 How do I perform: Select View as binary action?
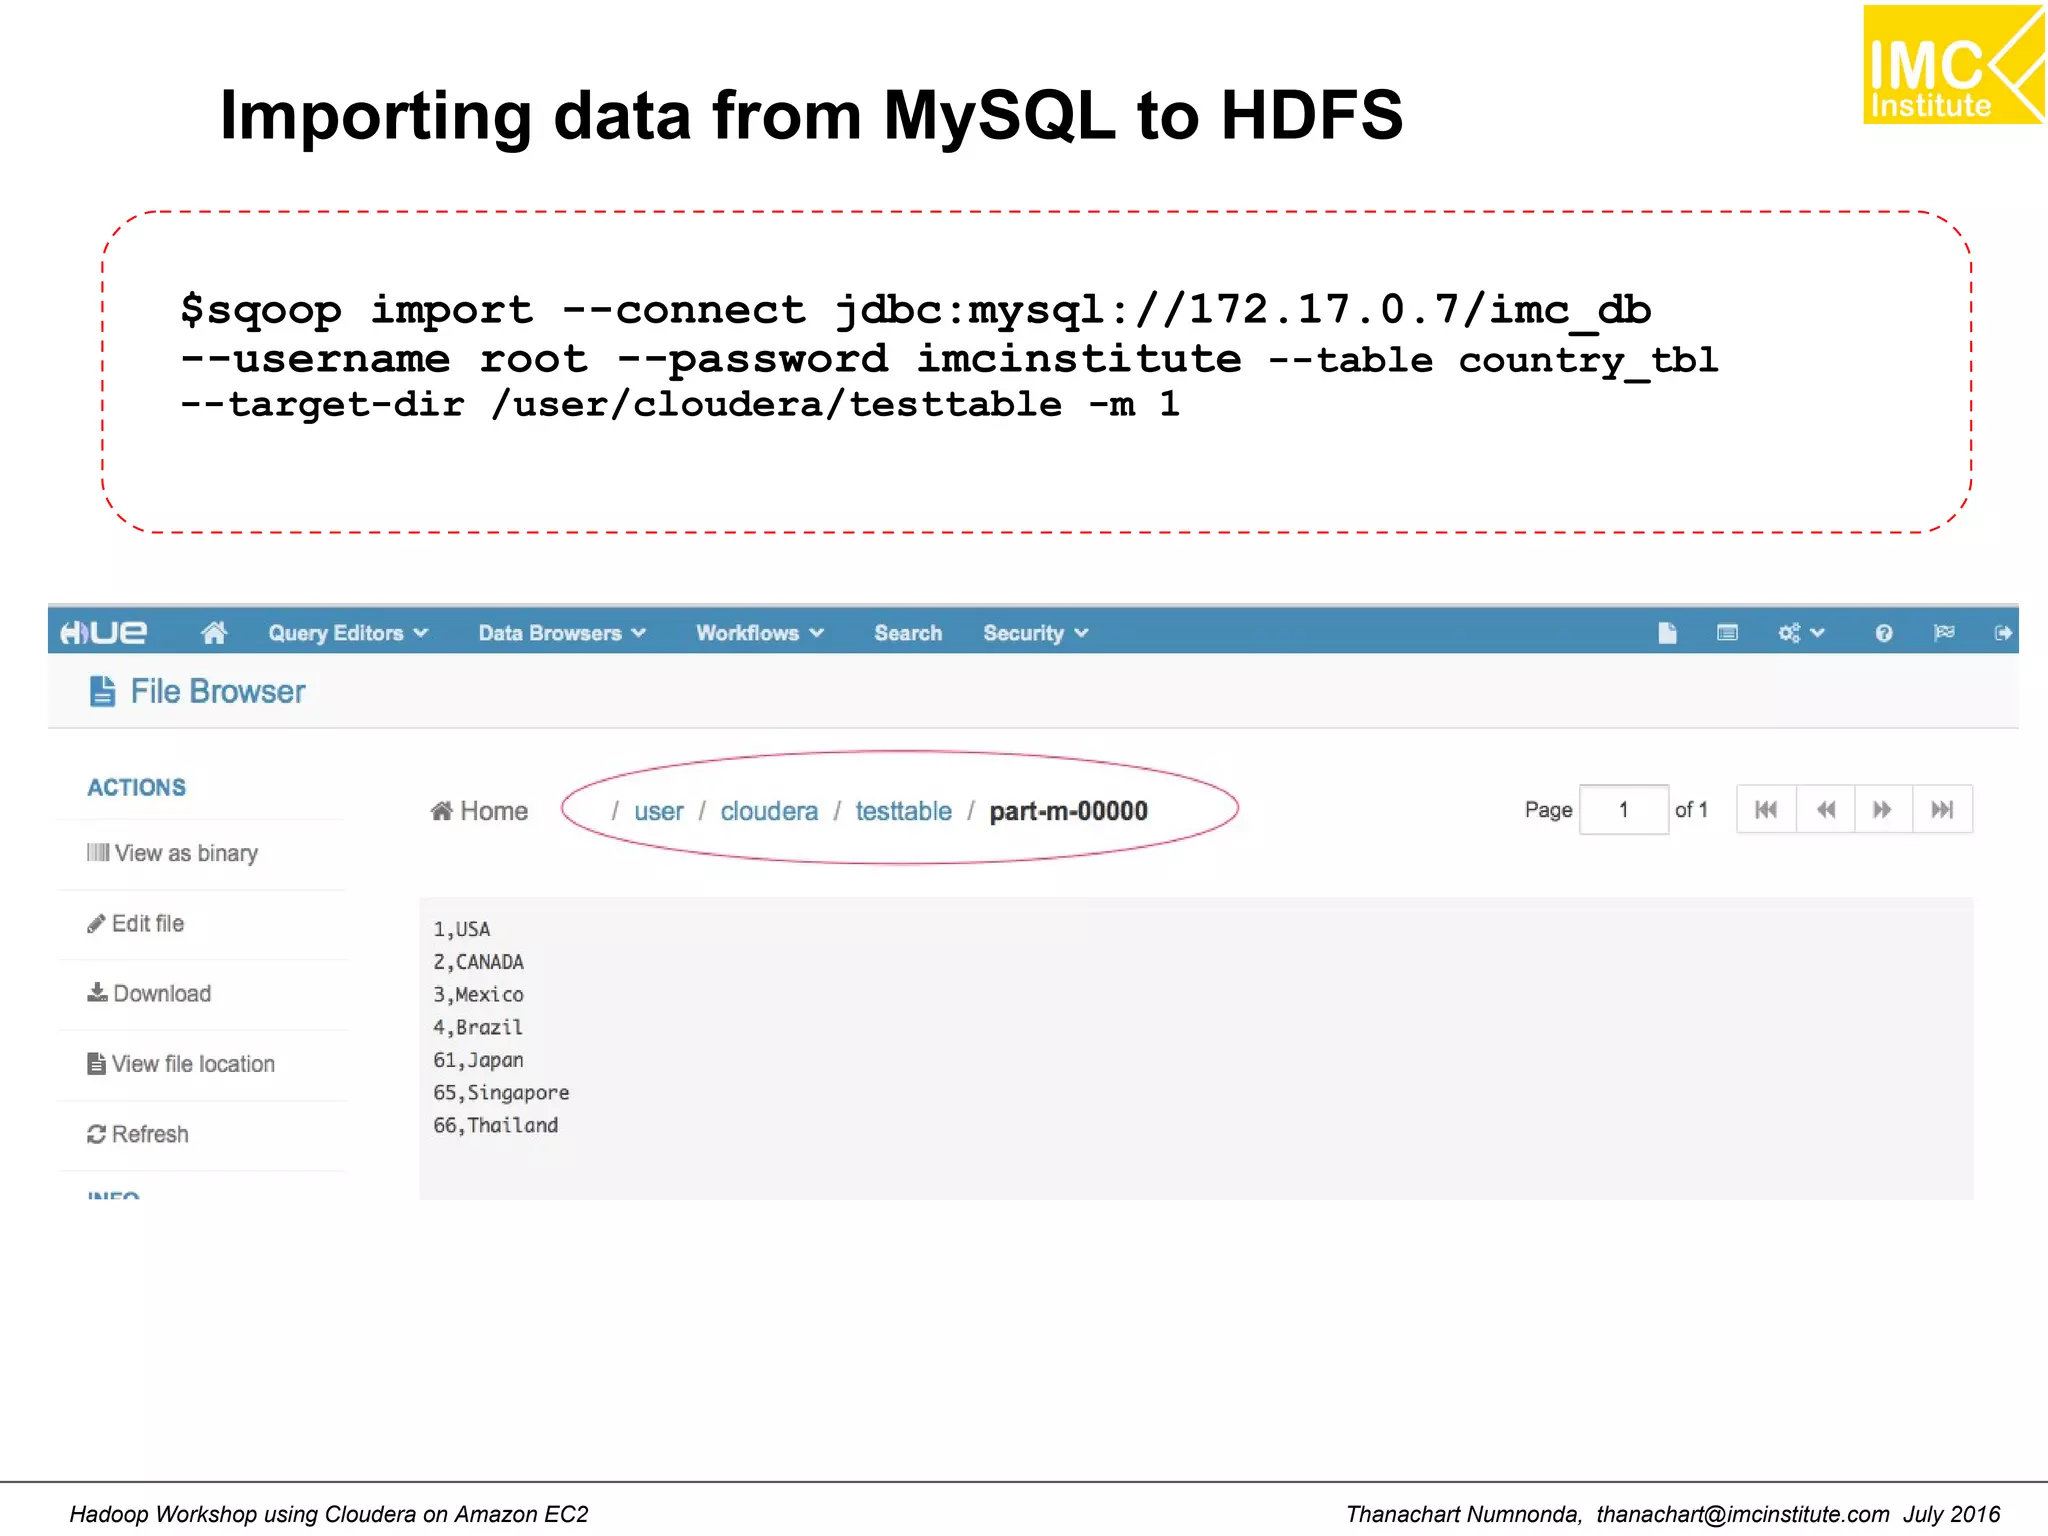pyautogui.click(x=172, y=853)
